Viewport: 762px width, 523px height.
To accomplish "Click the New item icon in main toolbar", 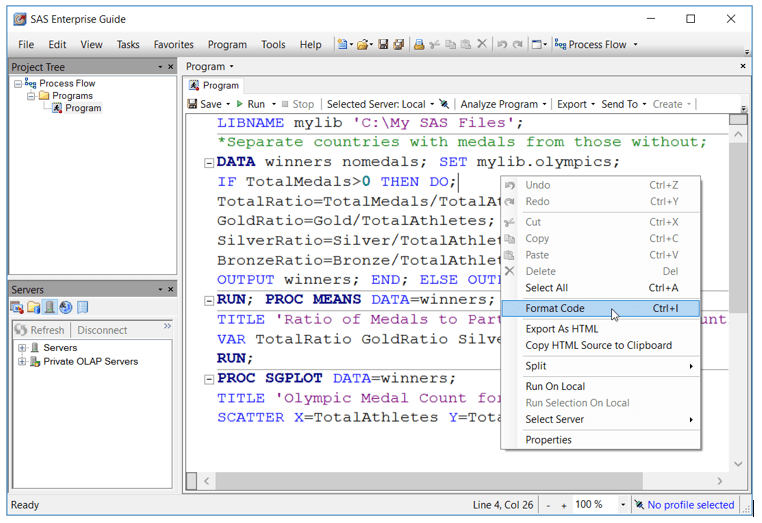I will pos(342,44).
